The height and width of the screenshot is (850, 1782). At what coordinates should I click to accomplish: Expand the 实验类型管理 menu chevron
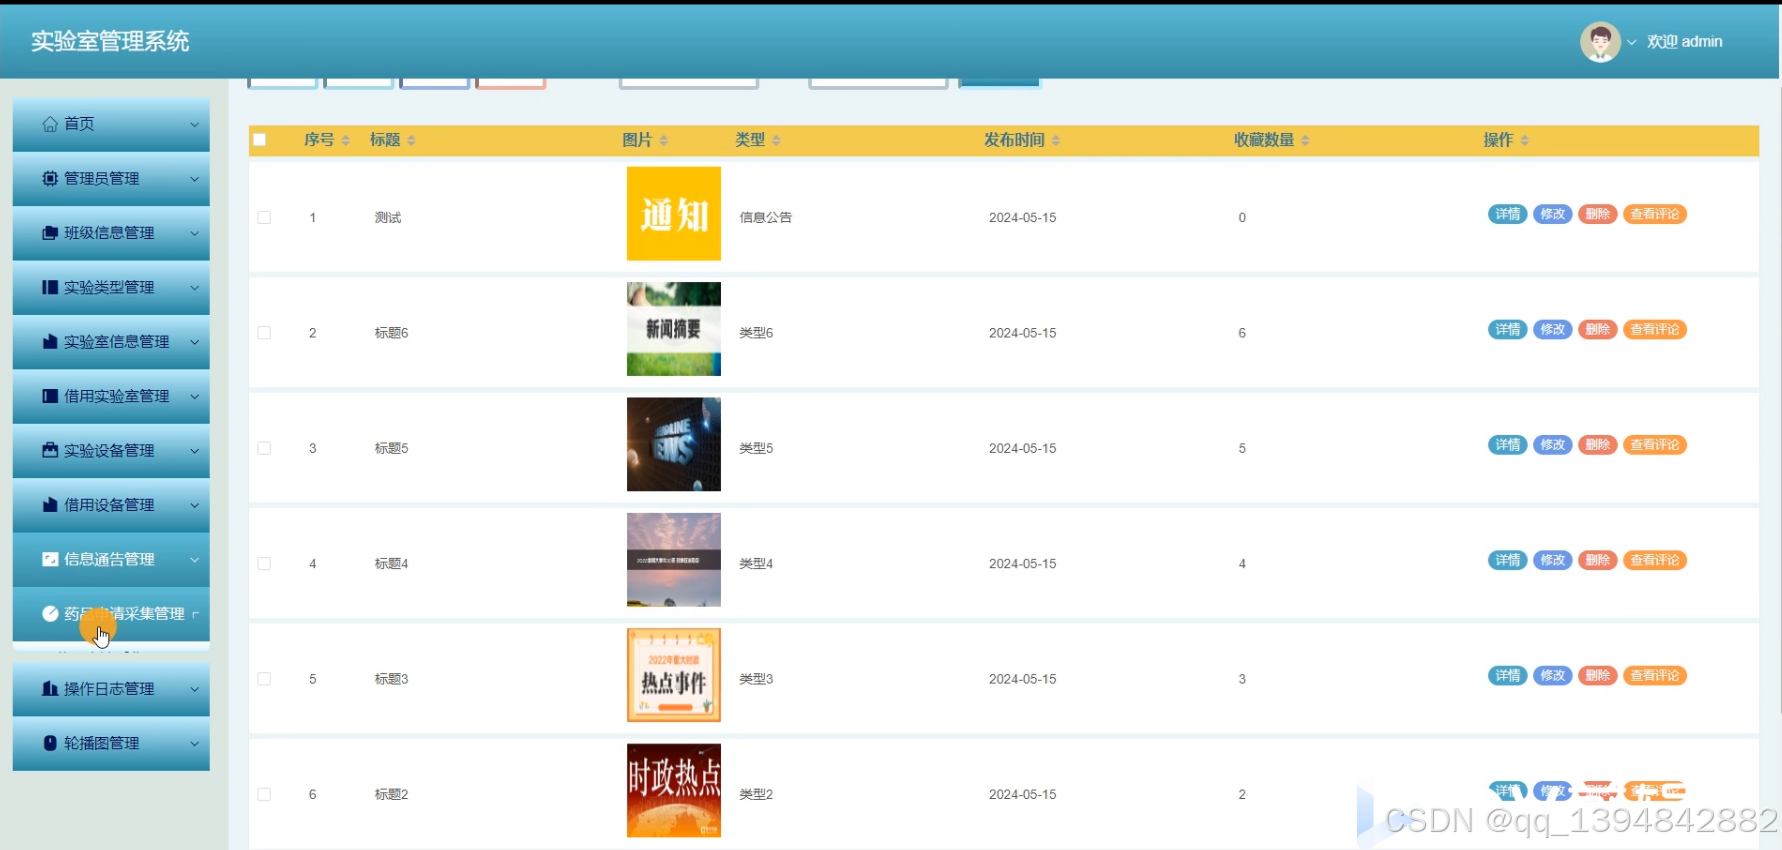pos(195,288)
